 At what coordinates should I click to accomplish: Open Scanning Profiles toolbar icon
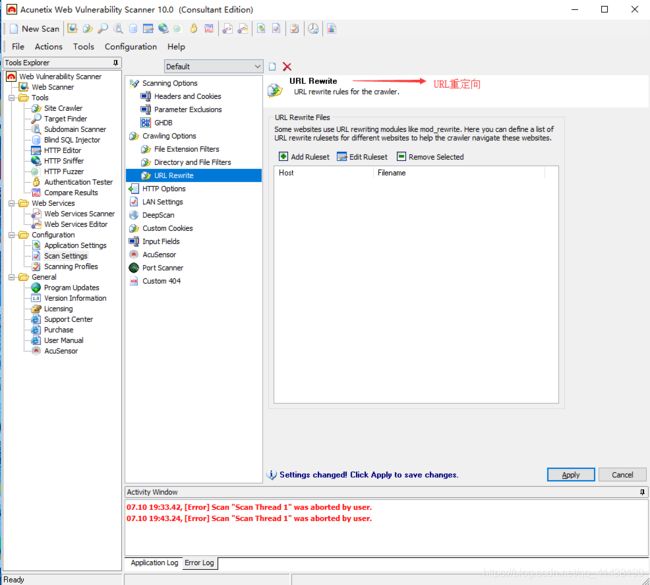[295, 29]
